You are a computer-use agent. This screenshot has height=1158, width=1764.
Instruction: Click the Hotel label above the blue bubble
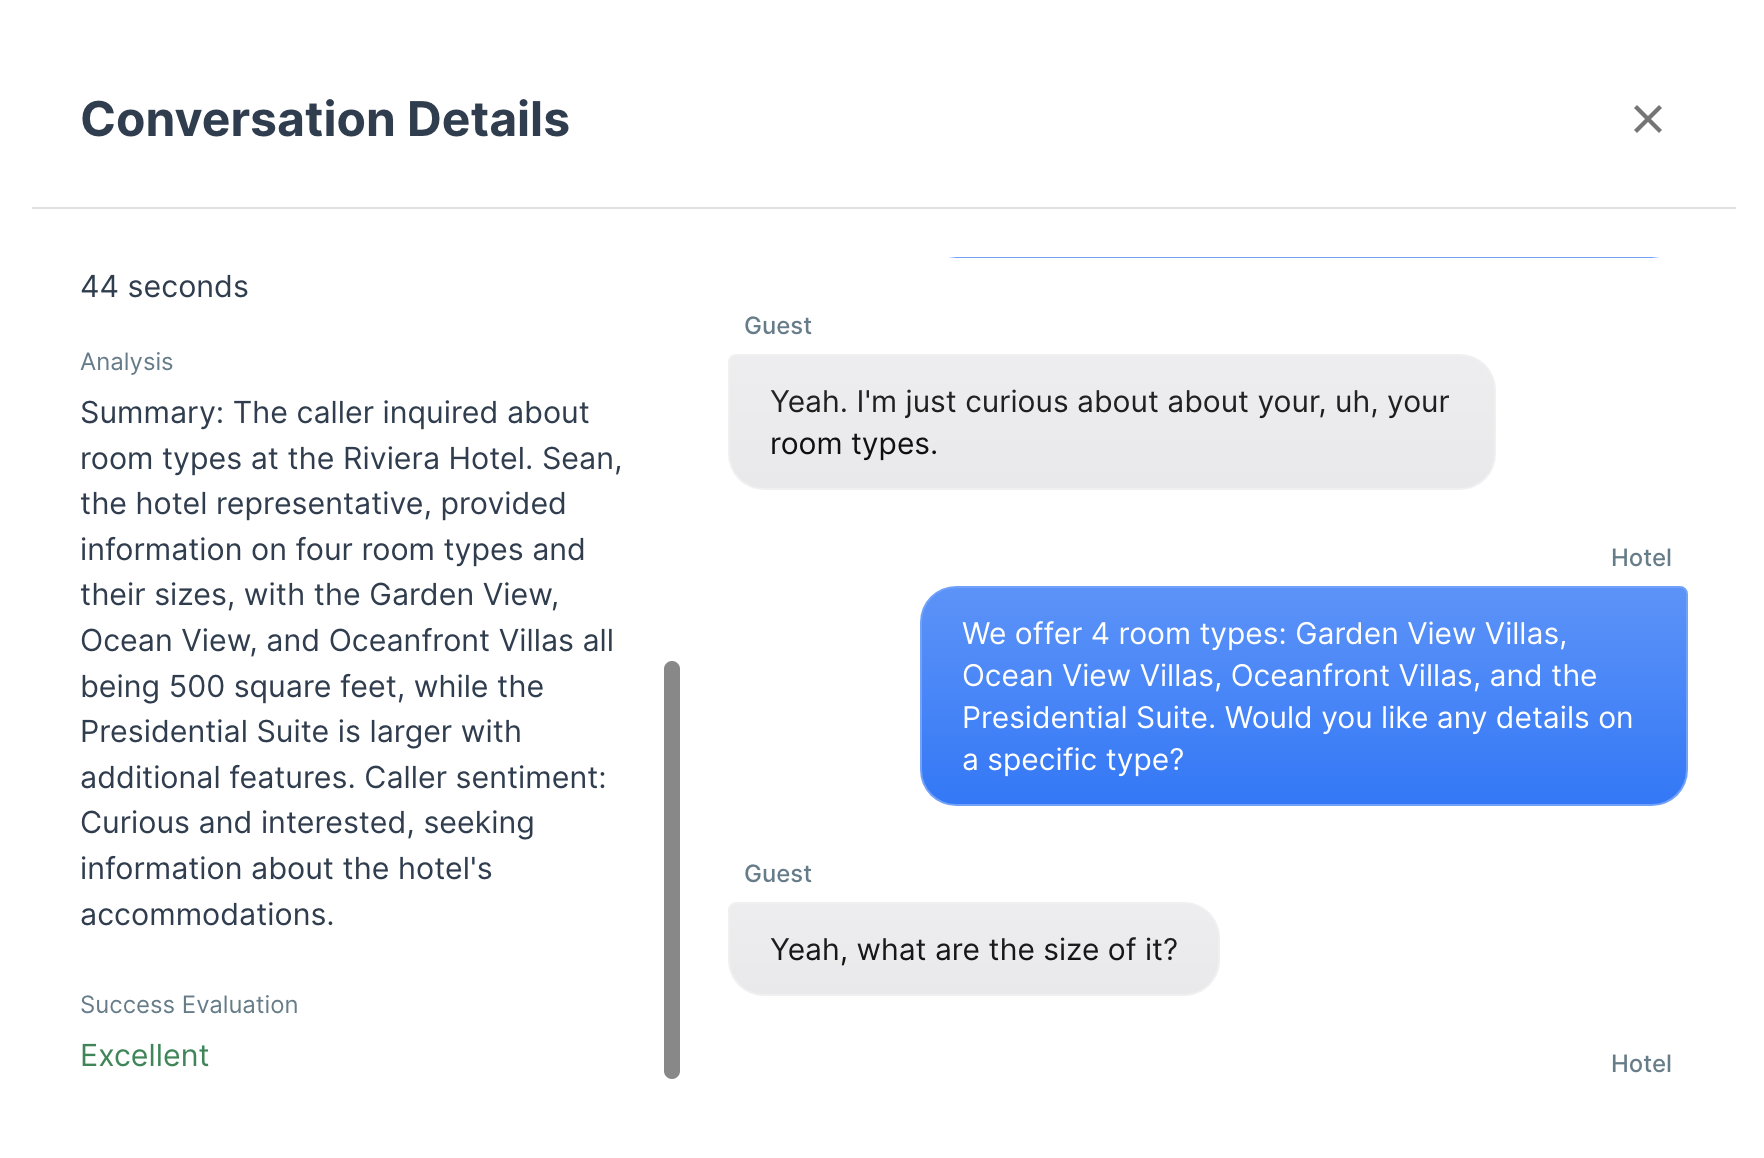coord(1640,558)
